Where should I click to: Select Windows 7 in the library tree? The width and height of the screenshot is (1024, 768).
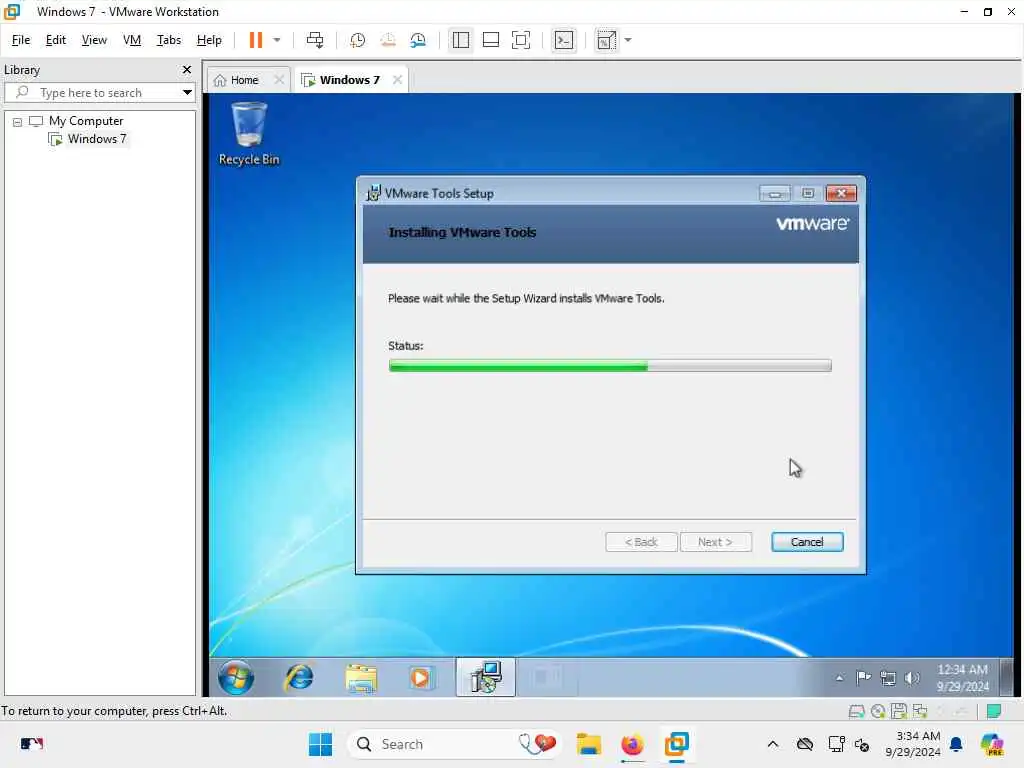tap(97, 139)
